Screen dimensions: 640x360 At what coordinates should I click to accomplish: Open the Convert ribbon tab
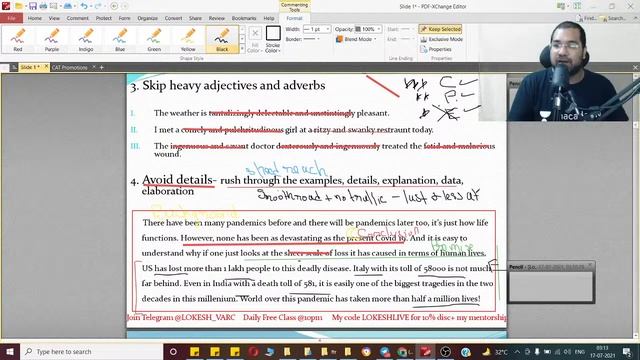(x=173, y=18)
